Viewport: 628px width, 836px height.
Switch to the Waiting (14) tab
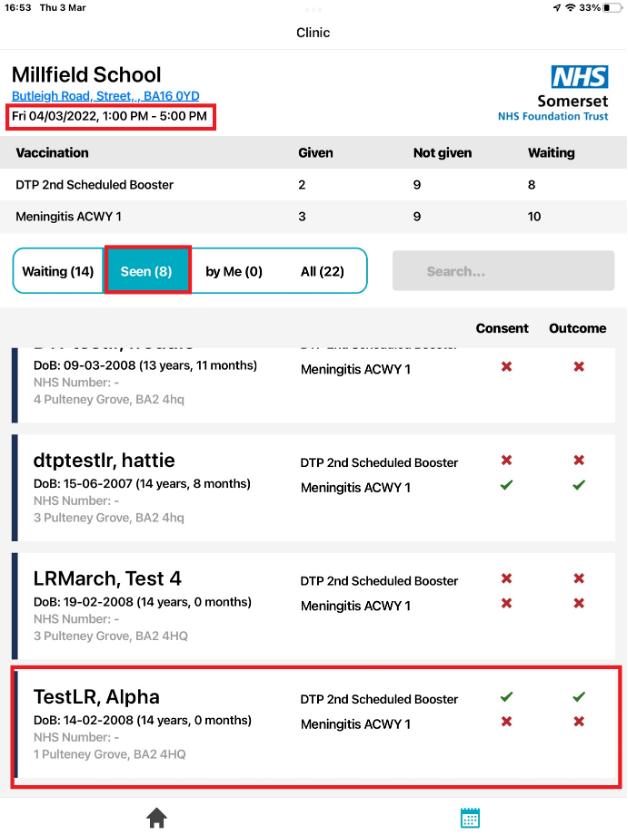(x=58, y=271)
